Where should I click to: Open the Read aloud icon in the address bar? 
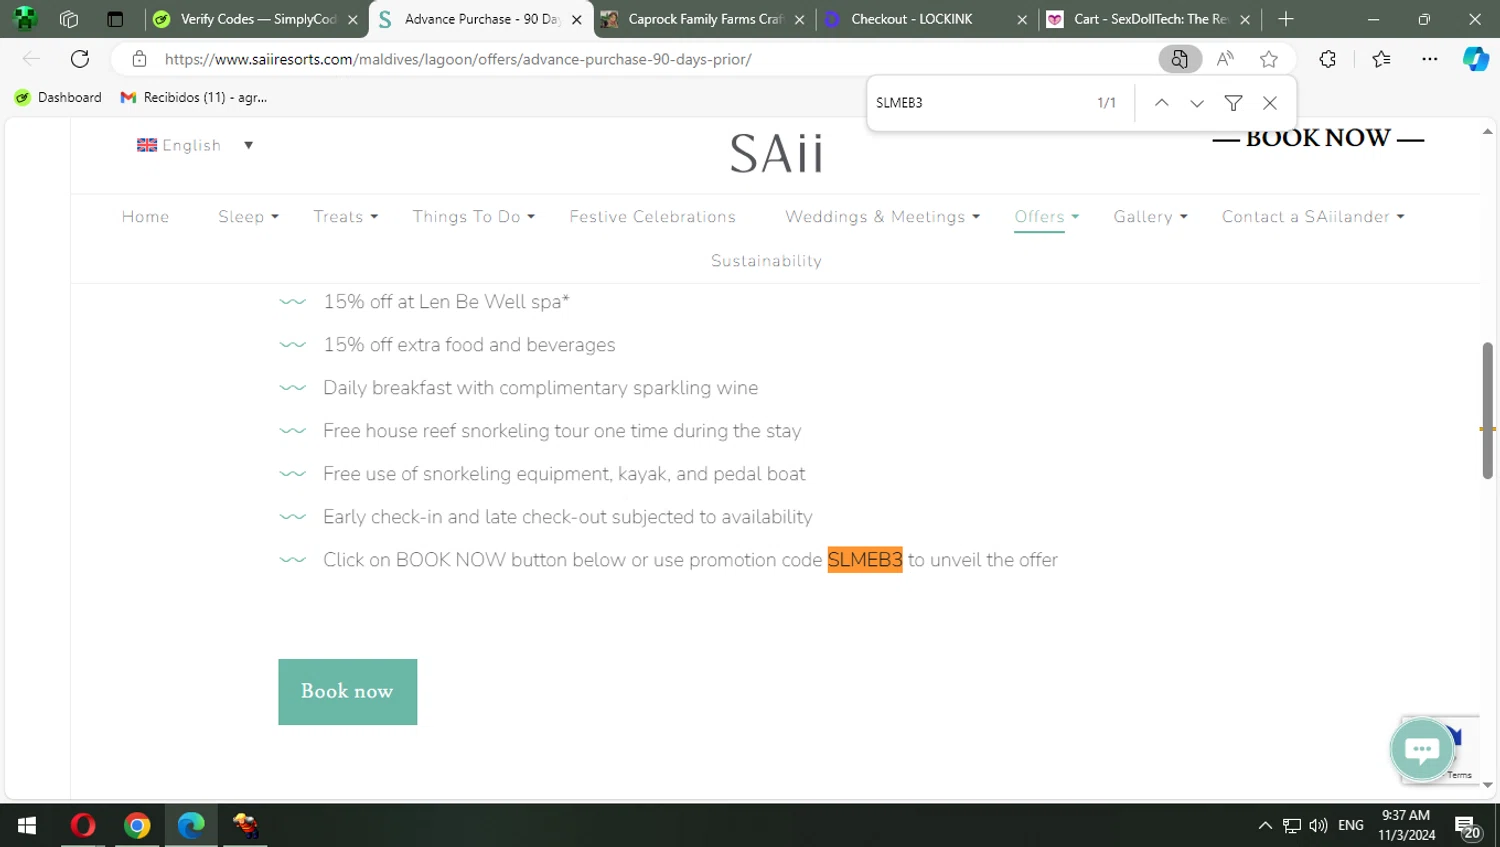(1225, 59)
